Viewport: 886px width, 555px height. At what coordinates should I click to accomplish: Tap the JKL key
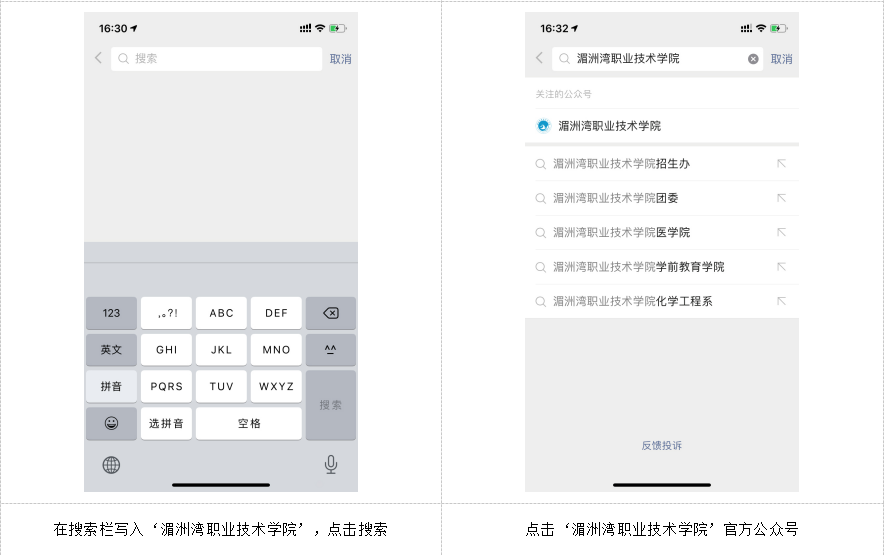[x=222, y=349]
